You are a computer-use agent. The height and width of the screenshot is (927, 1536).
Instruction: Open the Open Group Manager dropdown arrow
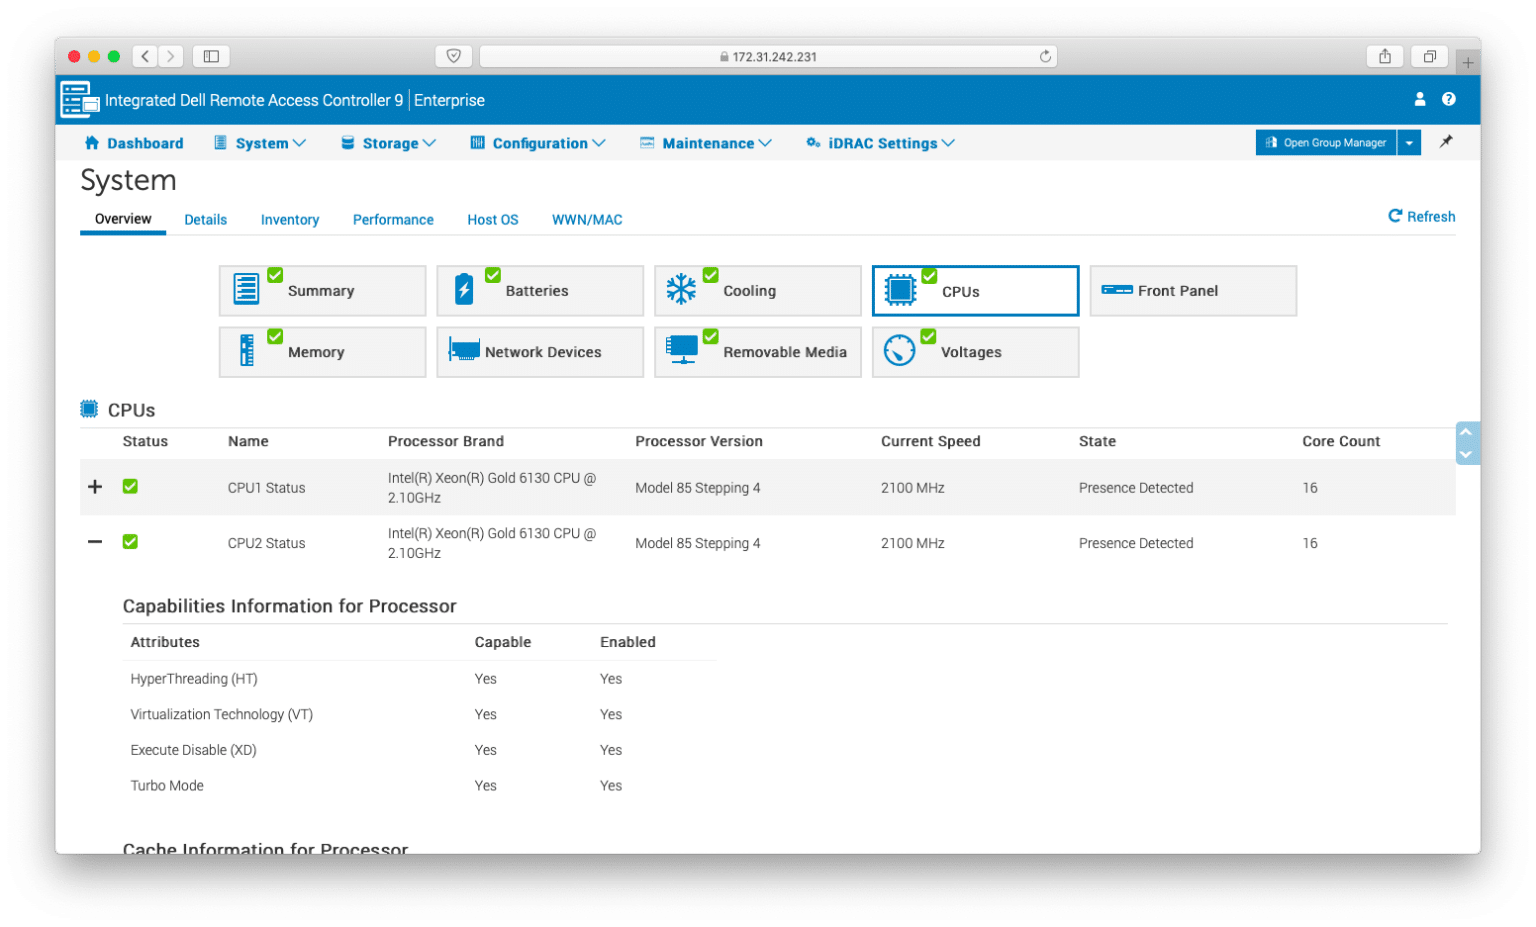1409,143
